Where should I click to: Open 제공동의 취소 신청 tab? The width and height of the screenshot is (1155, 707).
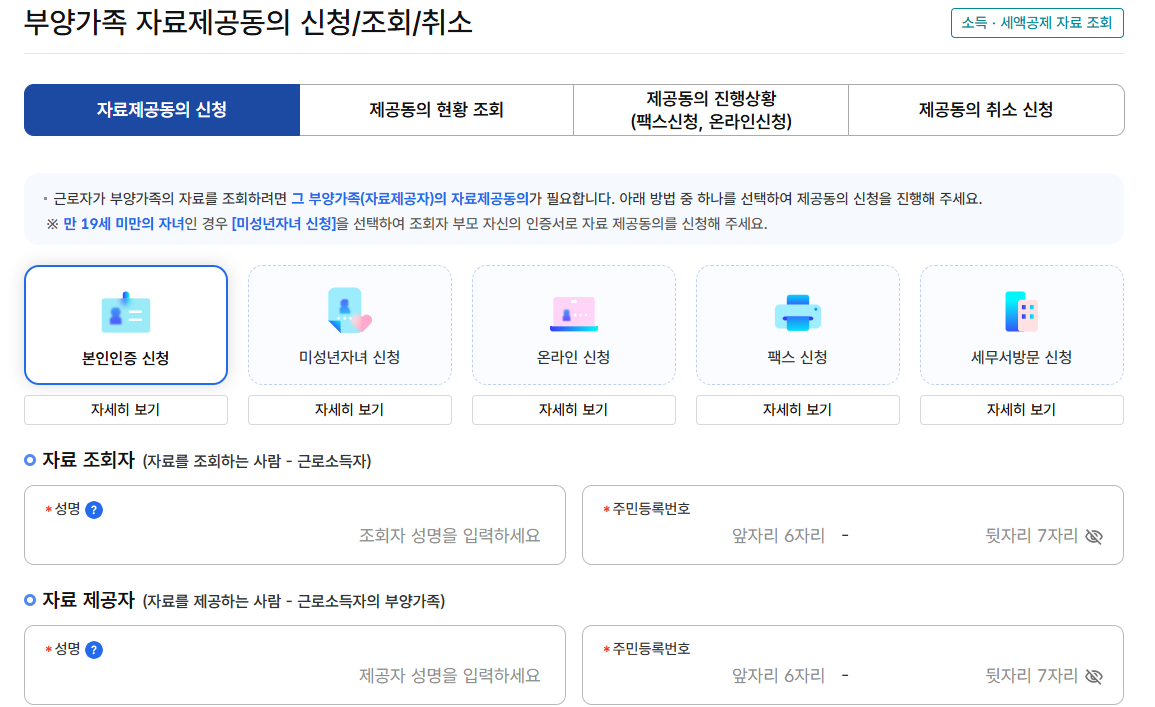tap(986, 110)
